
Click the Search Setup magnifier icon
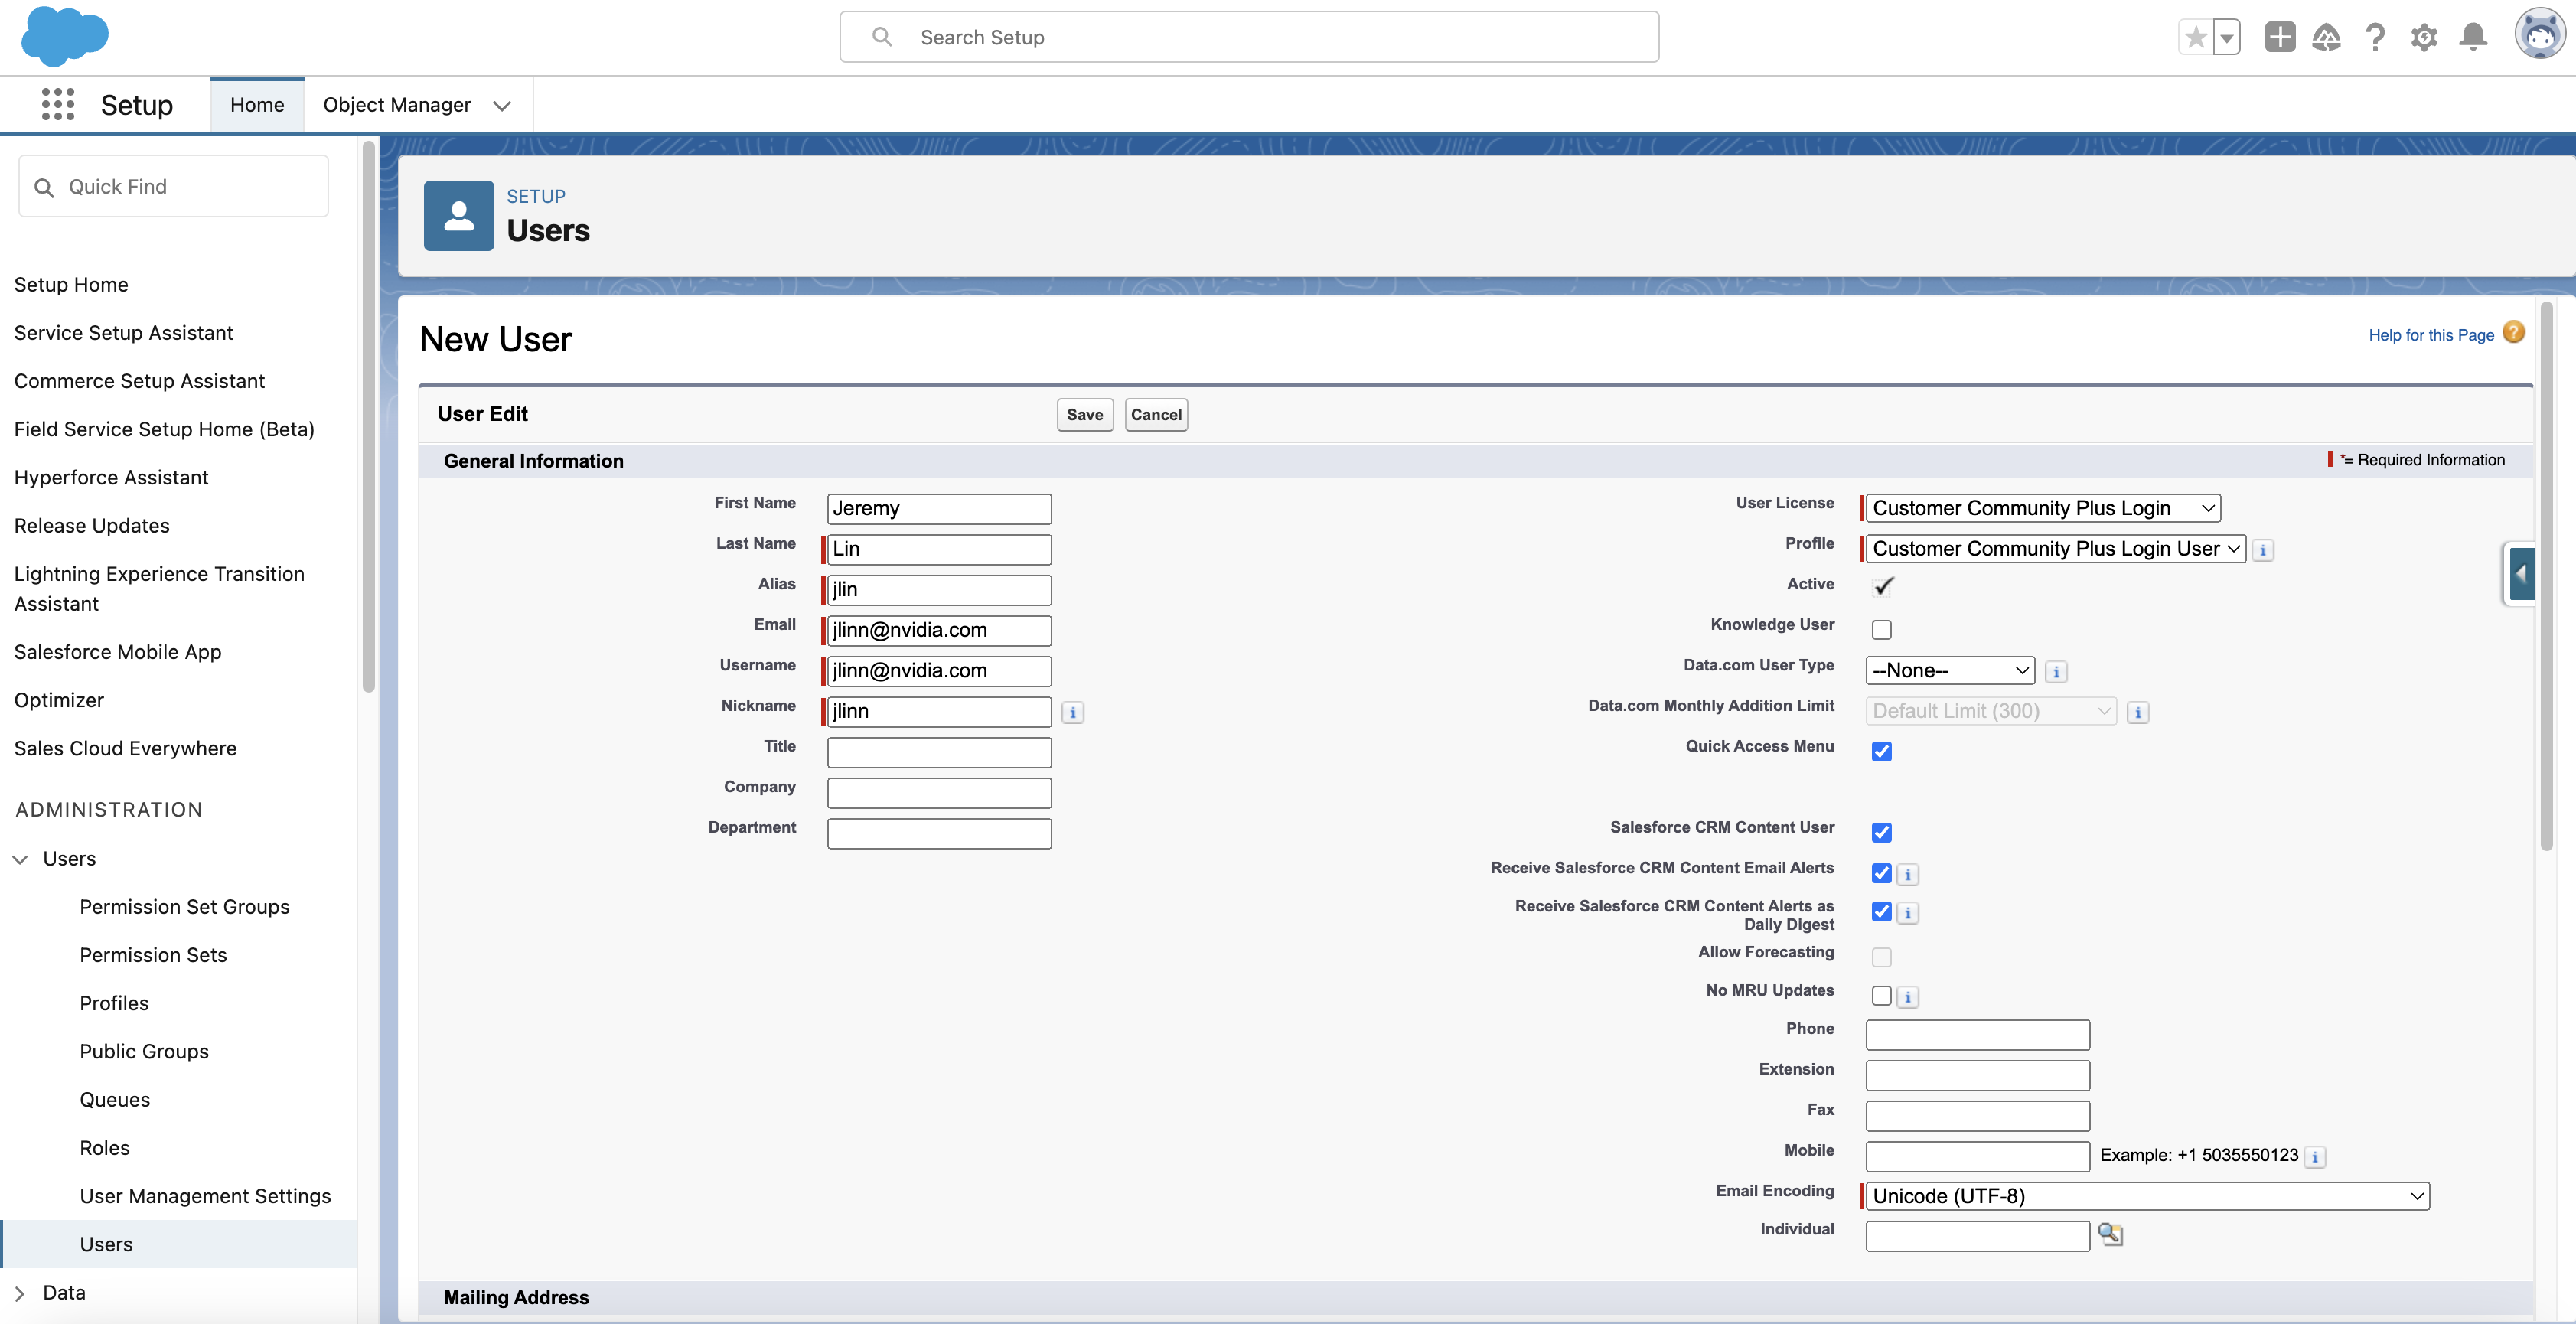tap(882, 37)
